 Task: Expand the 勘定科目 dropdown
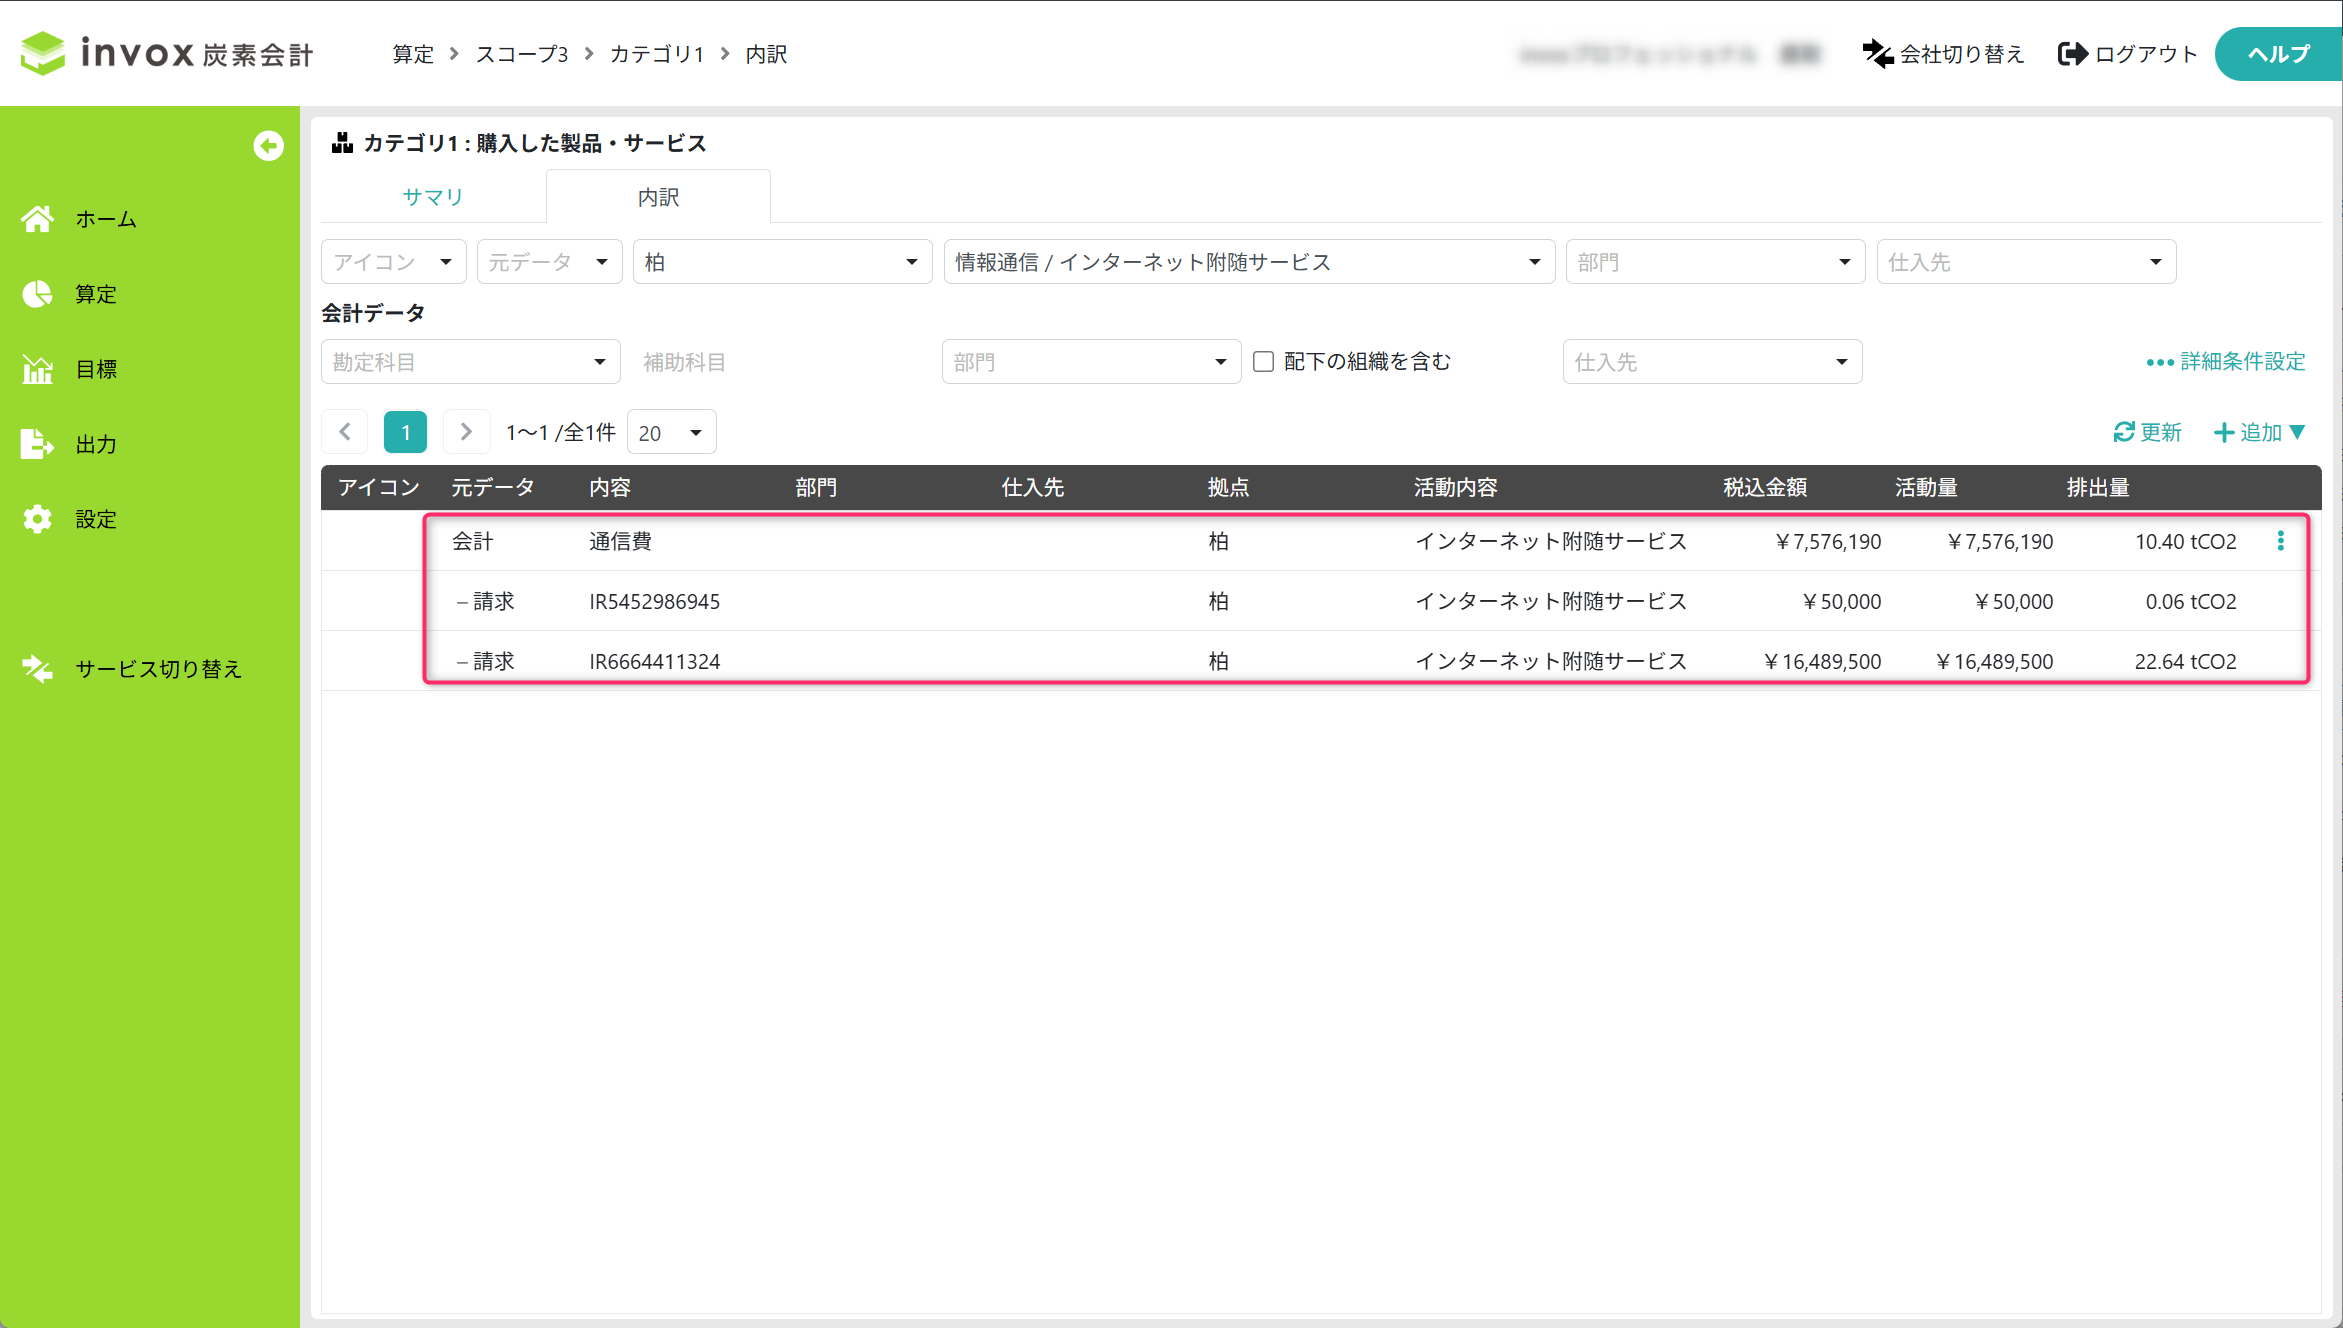tap(470, 362)
